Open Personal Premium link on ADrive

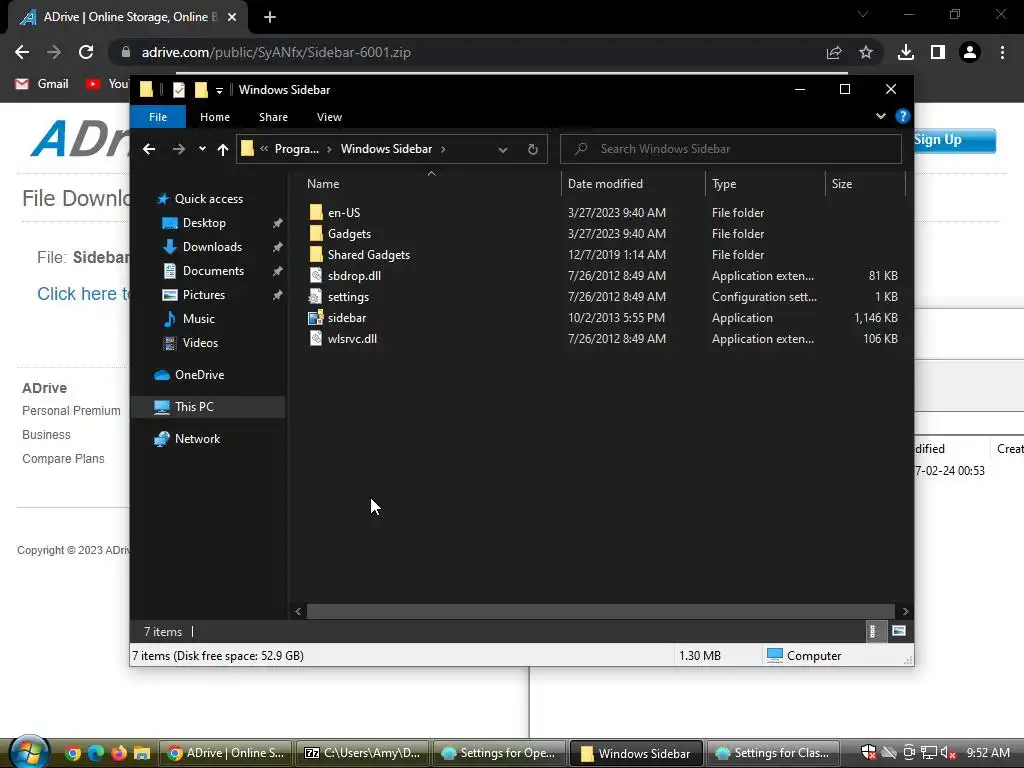pyautogui.click(x=71, y=411)
